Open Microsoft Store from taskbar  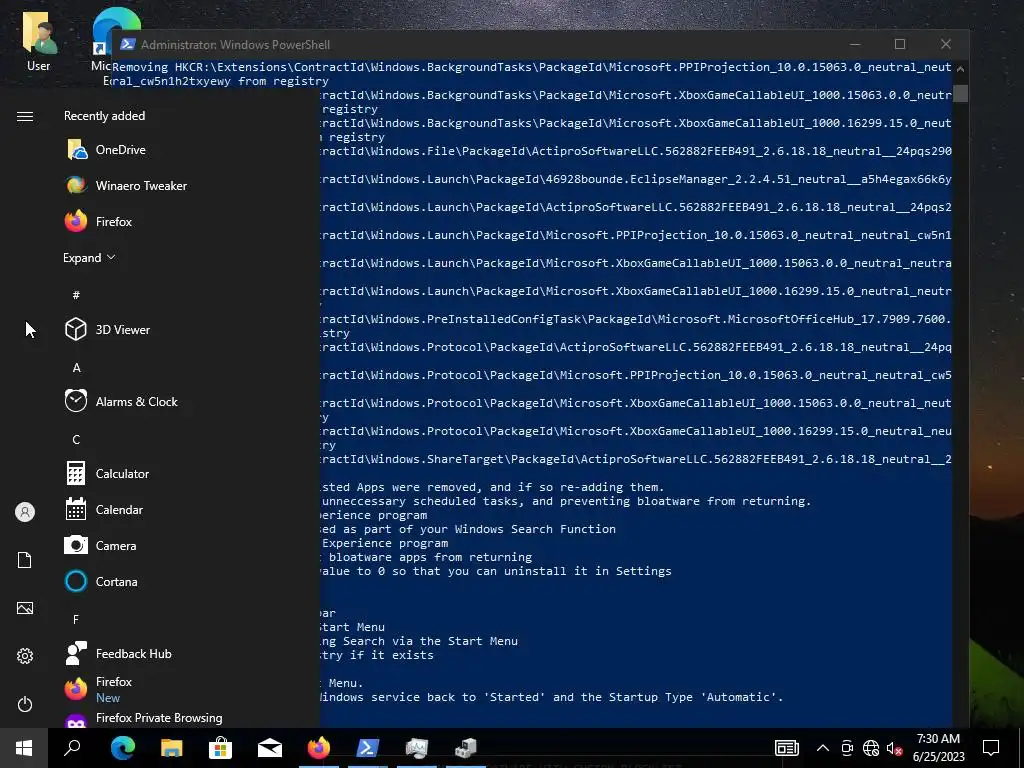click(221, 748)
